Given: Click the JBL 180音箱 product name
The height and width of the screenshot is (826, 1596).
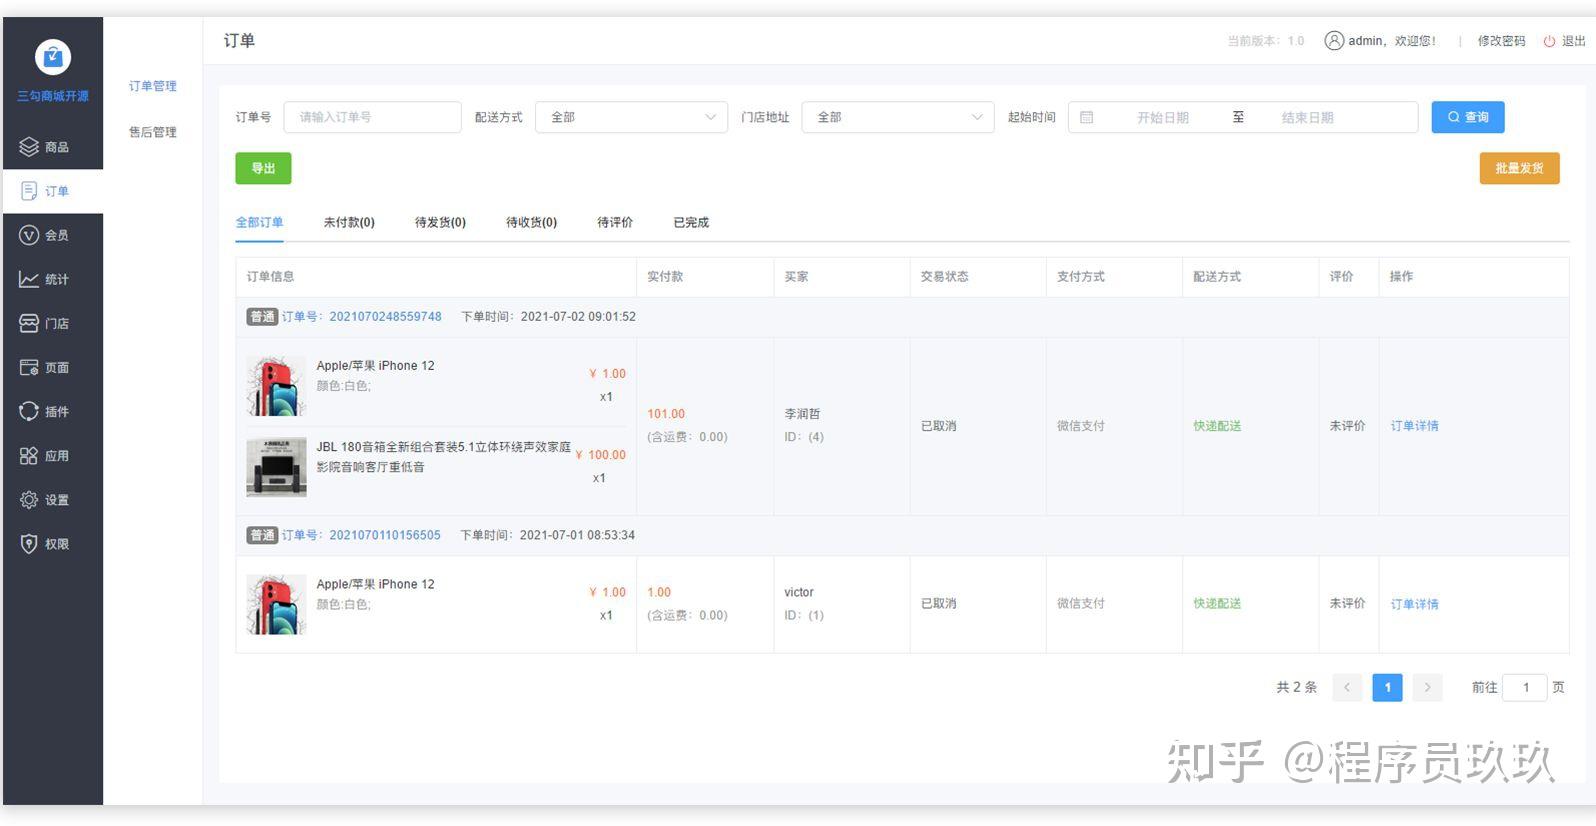Looking at the screenshot, I should (443, 457).
